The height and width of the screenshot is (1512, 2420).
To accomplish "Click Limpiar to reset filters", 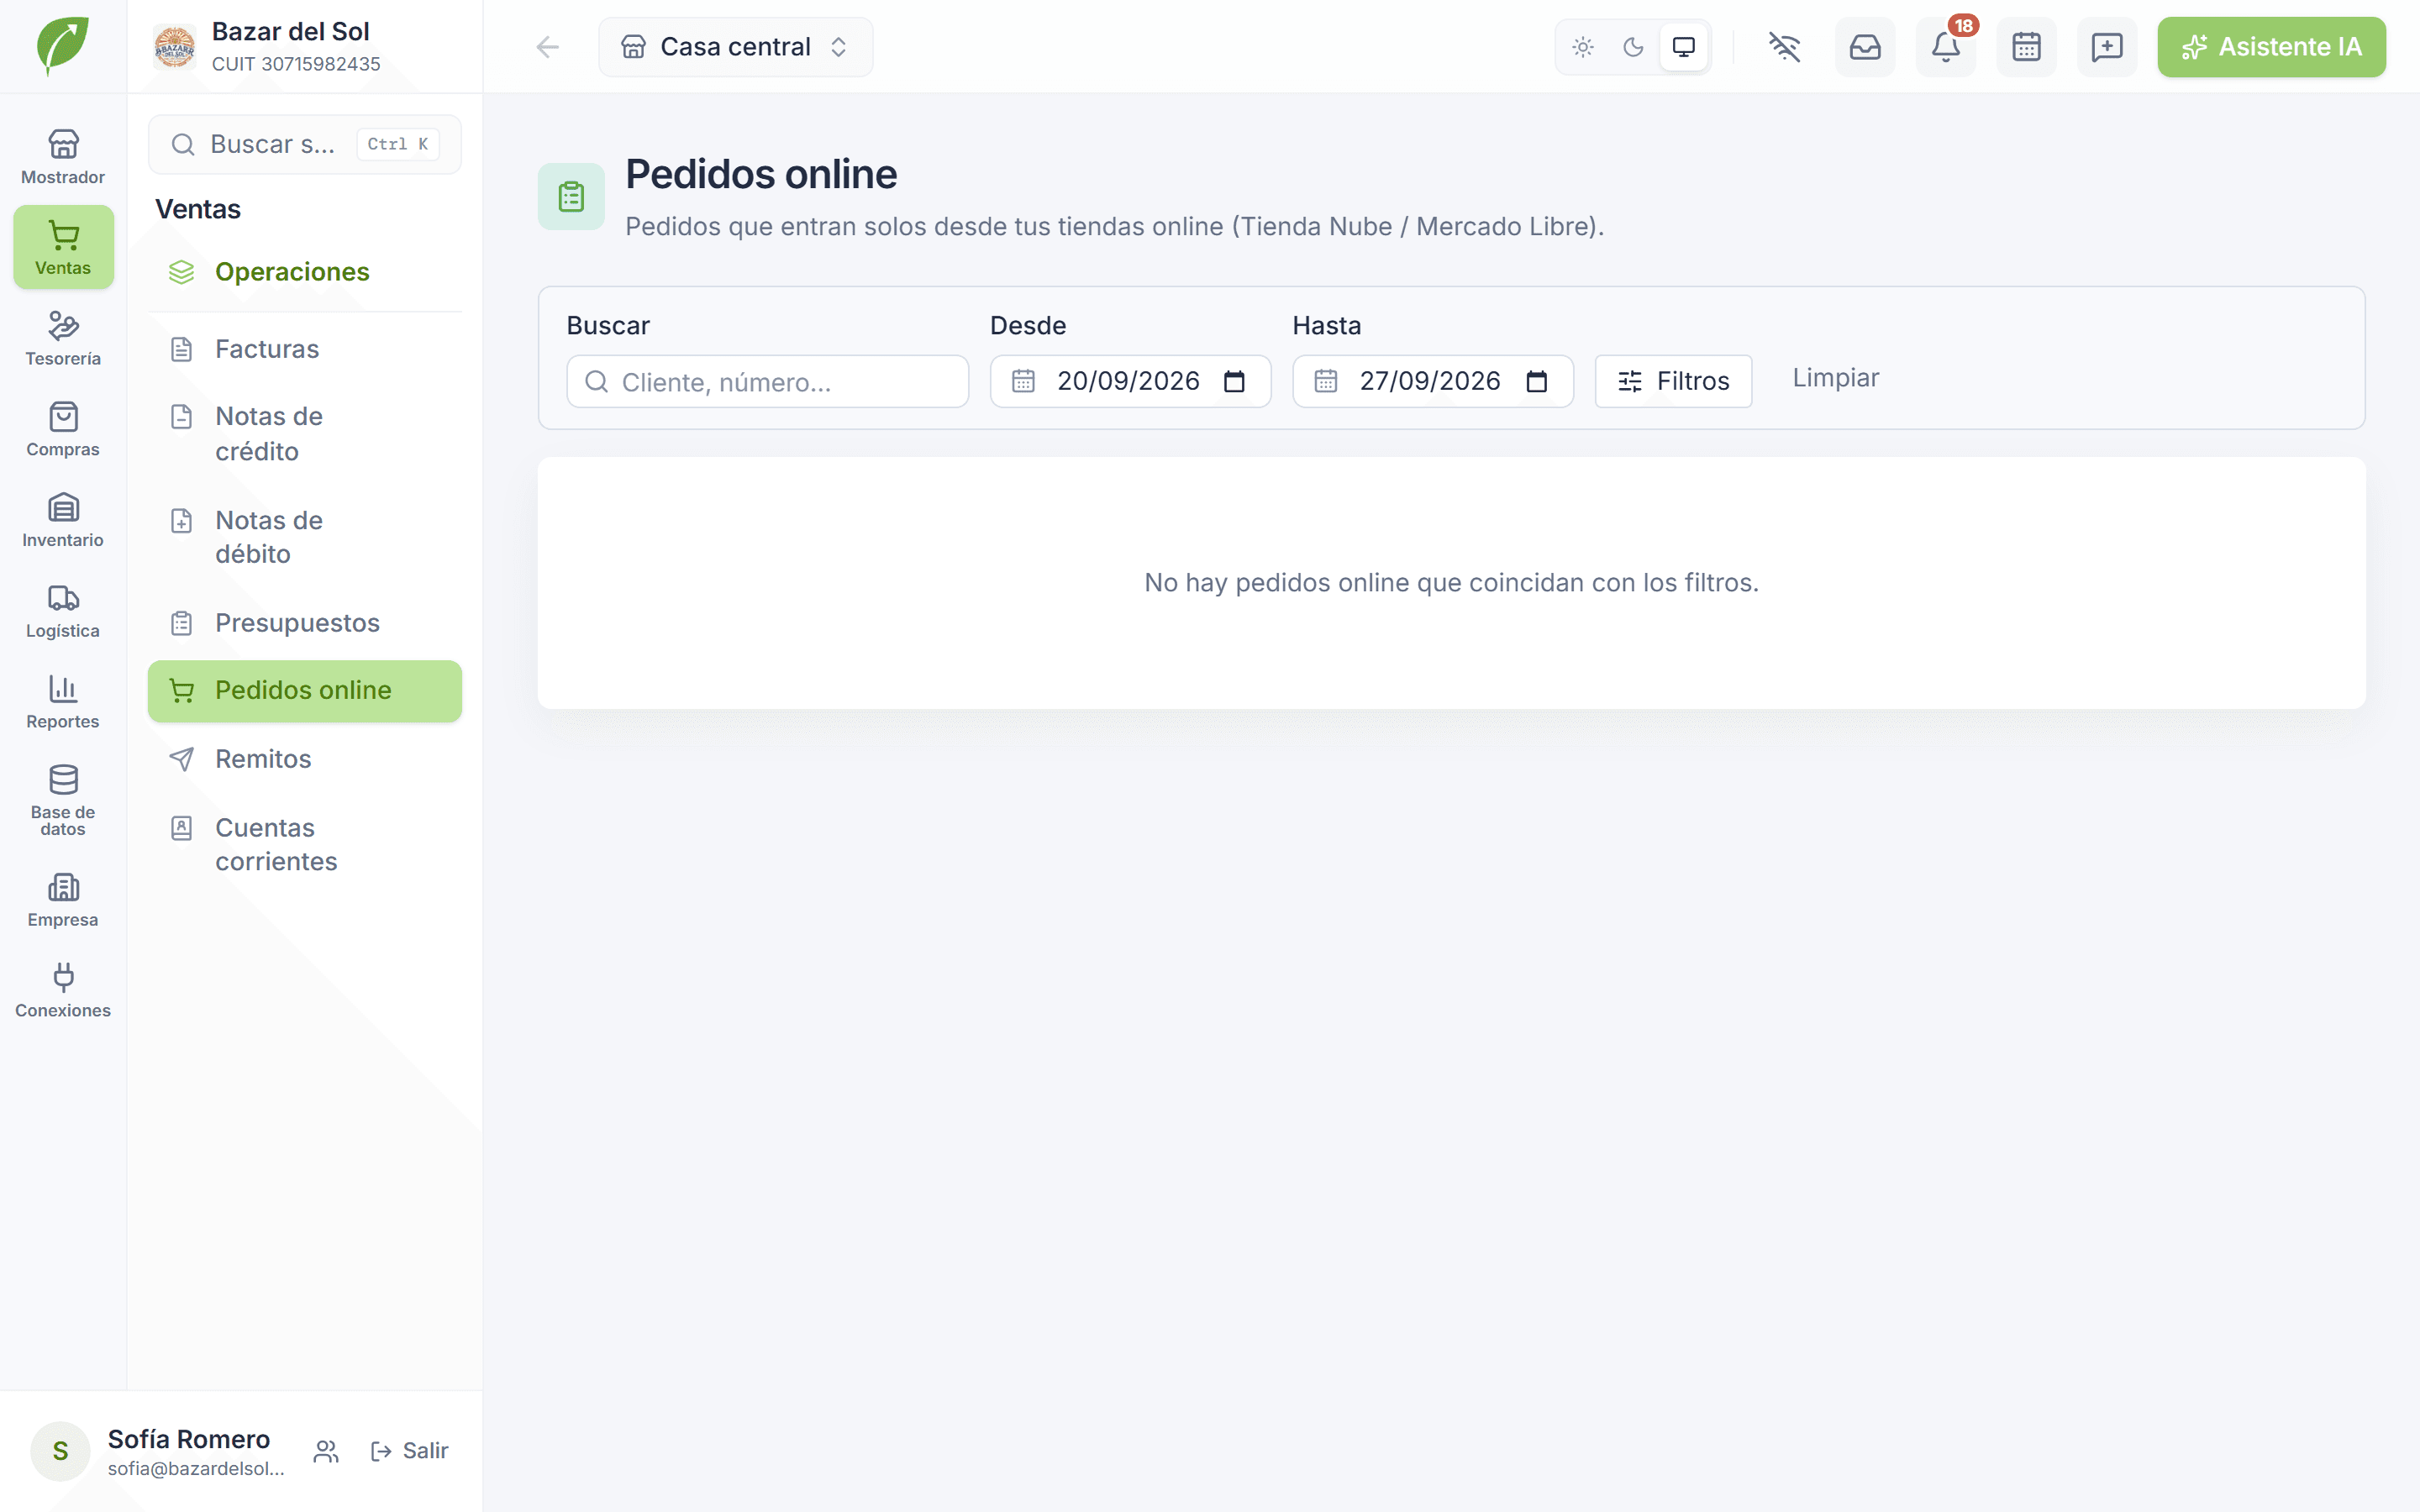I will pos(1835,378).
